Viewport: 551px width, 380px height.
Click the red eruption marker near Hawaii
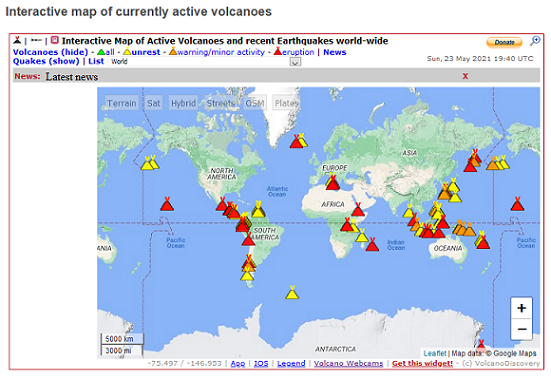click(167, 204)
